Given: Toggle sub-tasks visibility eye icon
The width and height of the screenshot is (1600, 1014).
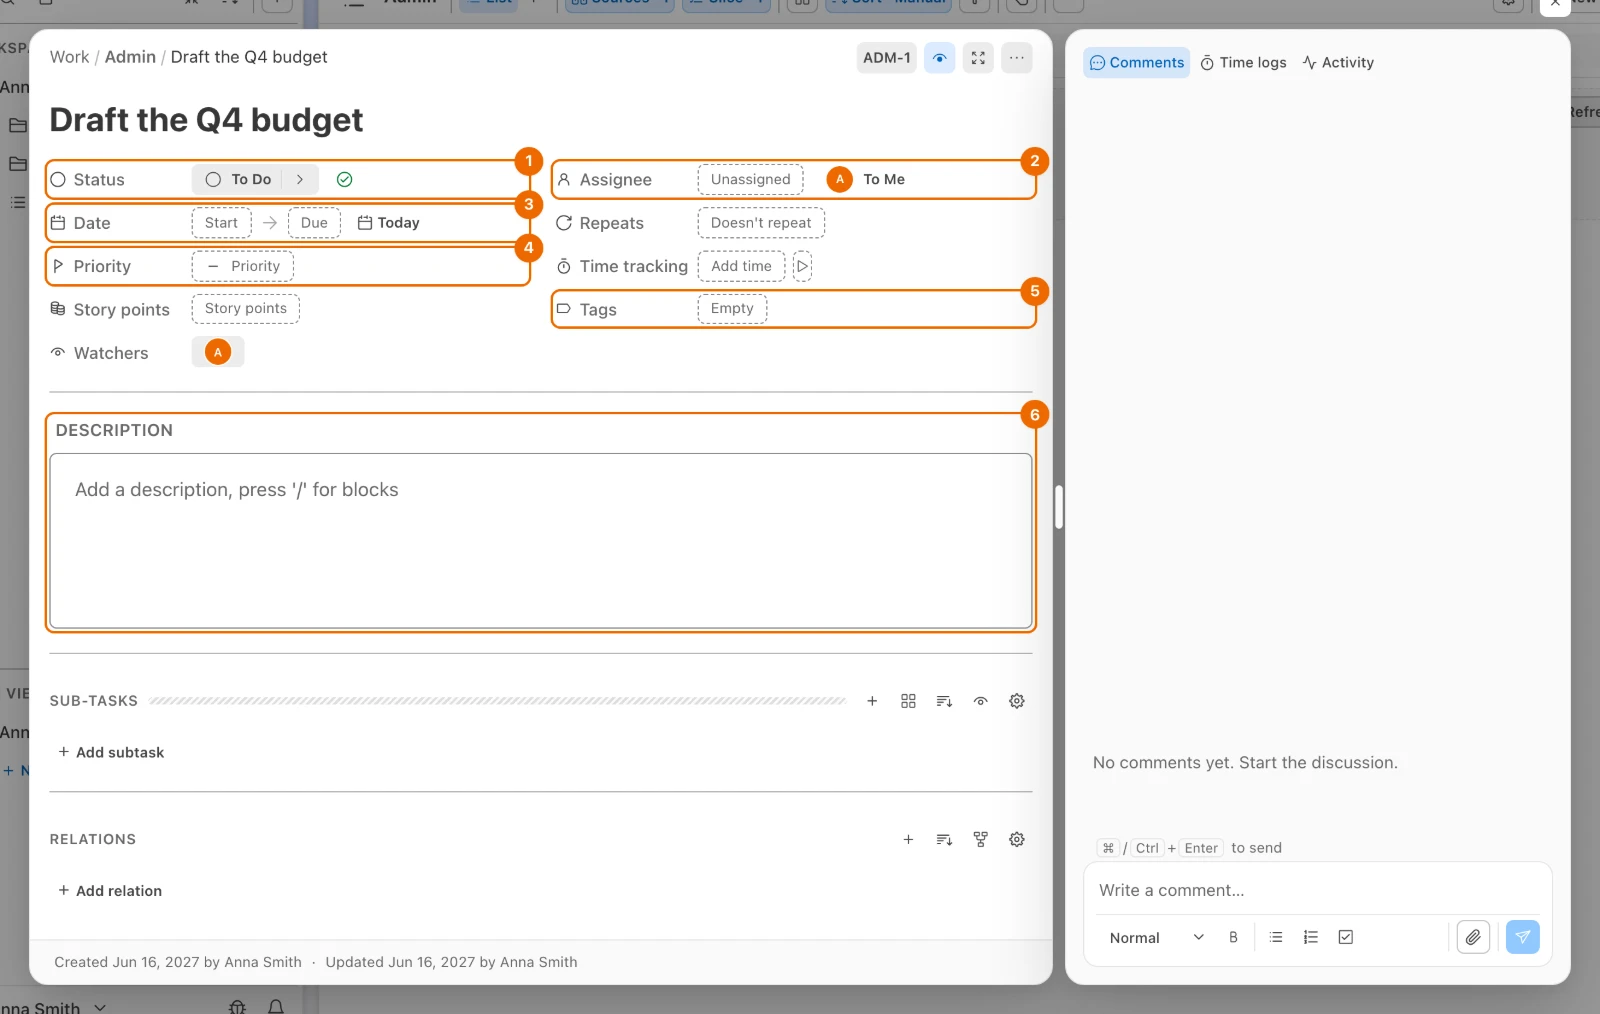Looking at the screenshot, I should 981,702.
